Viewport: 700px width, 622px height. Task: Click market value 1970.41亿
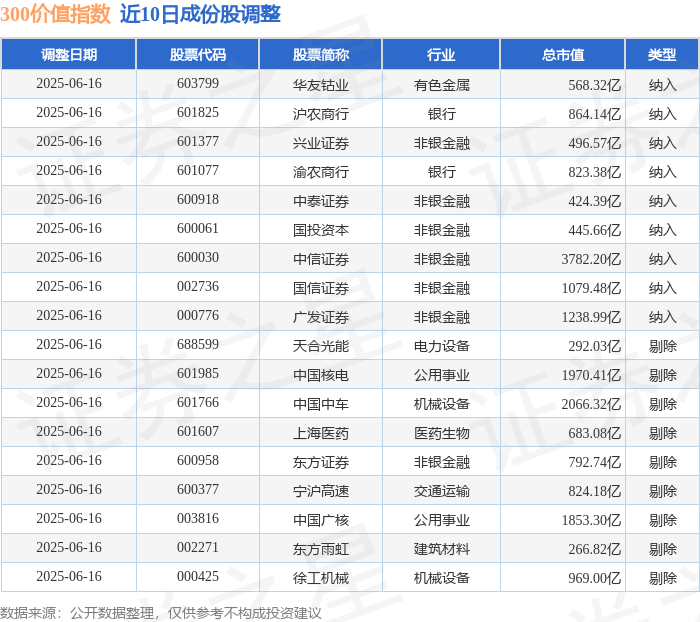point(591,375)
